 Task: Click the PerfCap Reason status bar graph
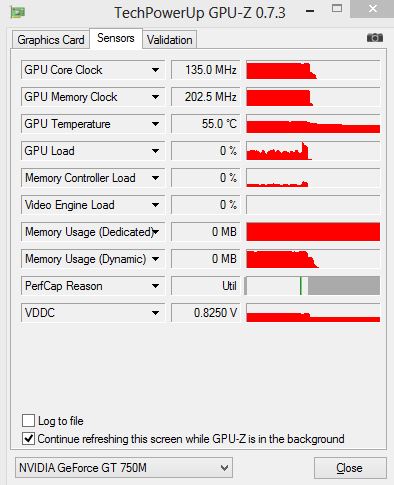tap(313, 286)
